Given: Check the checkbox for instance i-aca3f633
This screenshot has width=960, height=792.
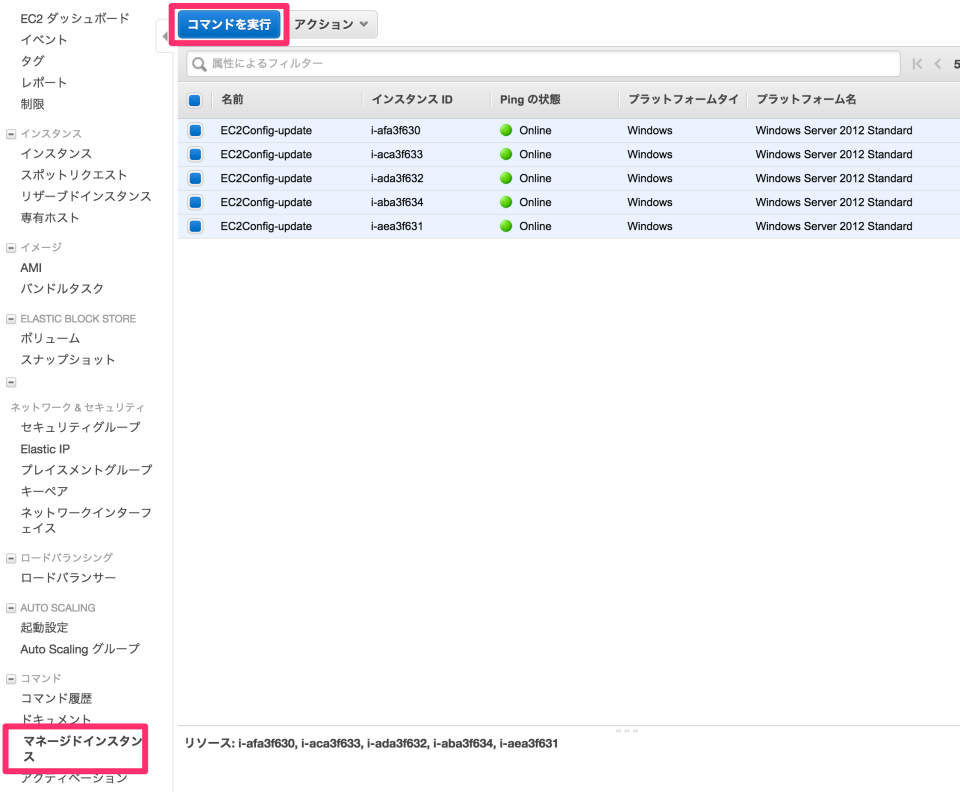Looking at the screenshot, I should pos(193,154).
